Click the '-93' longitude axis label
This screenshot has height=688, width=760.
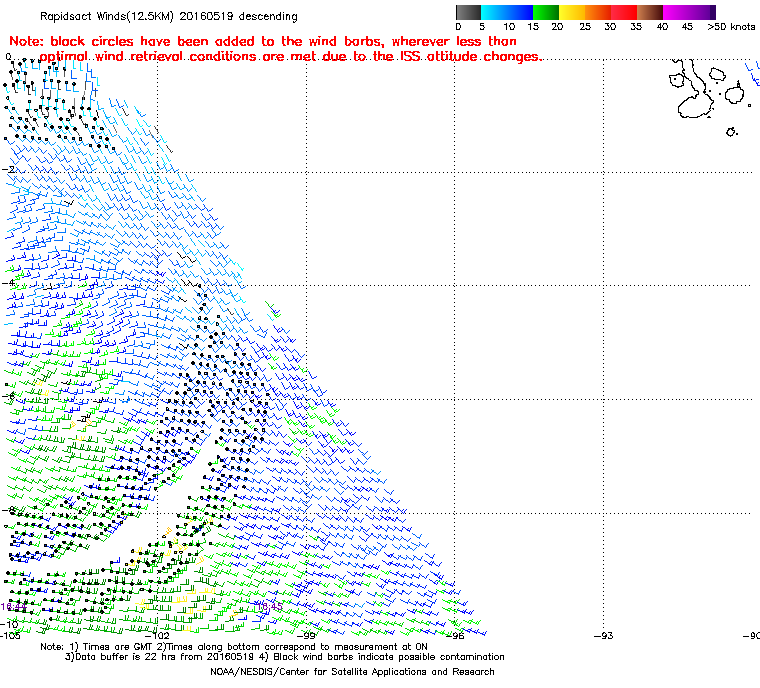(x=603, y=635)
